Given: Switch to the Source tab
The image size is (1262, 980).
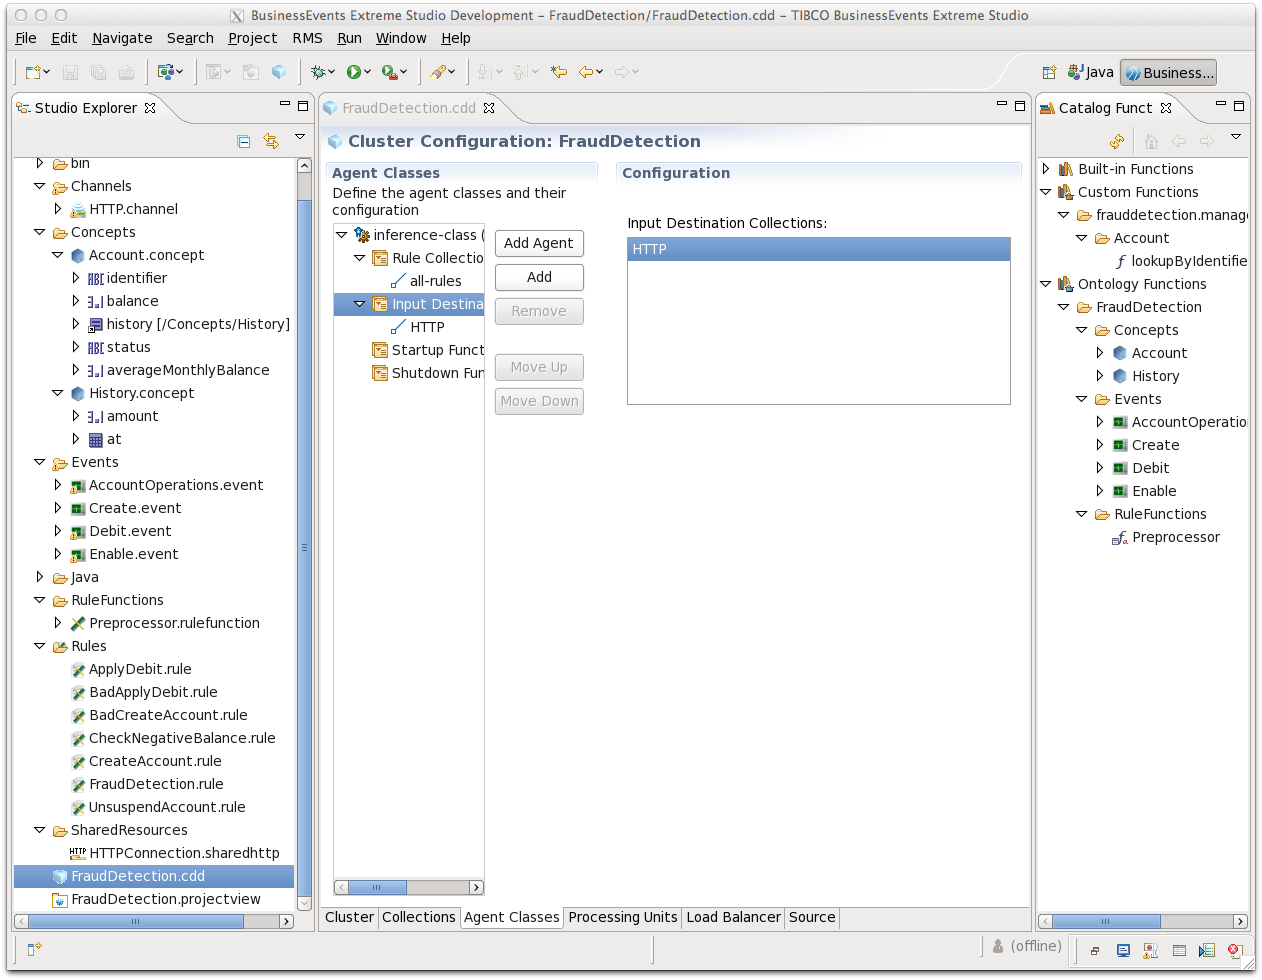Looking at the screenshot, I should coord(812,917).
